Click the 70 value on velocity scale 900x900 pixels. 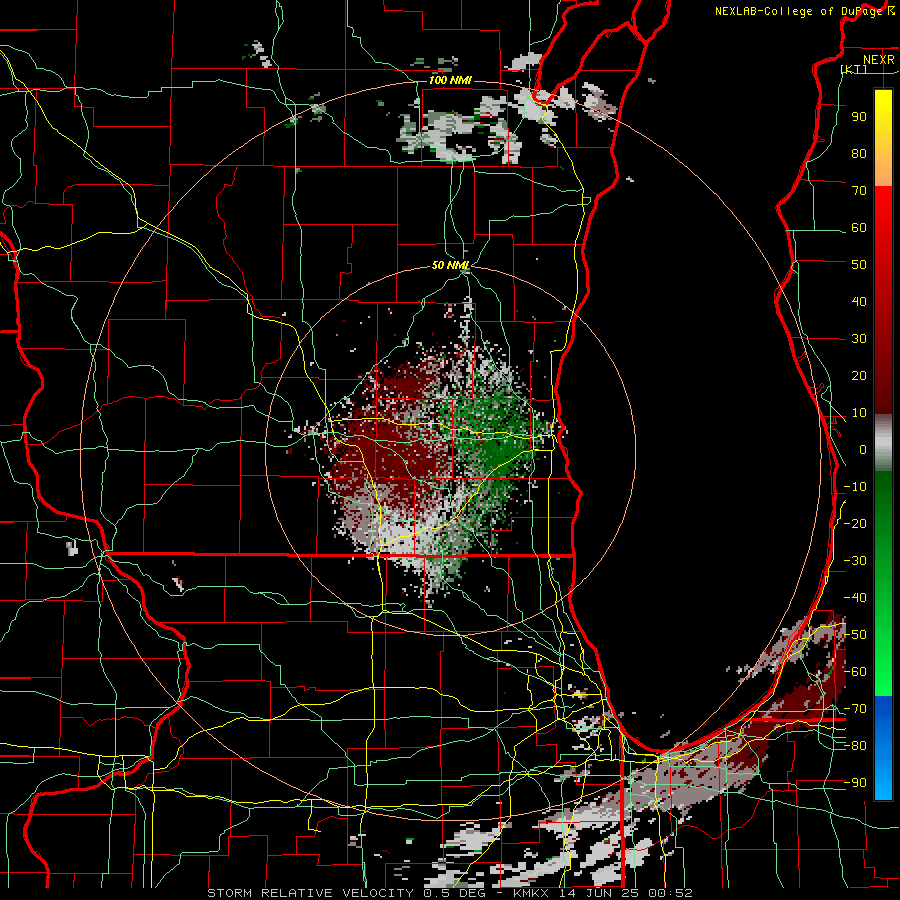point(859,191)
